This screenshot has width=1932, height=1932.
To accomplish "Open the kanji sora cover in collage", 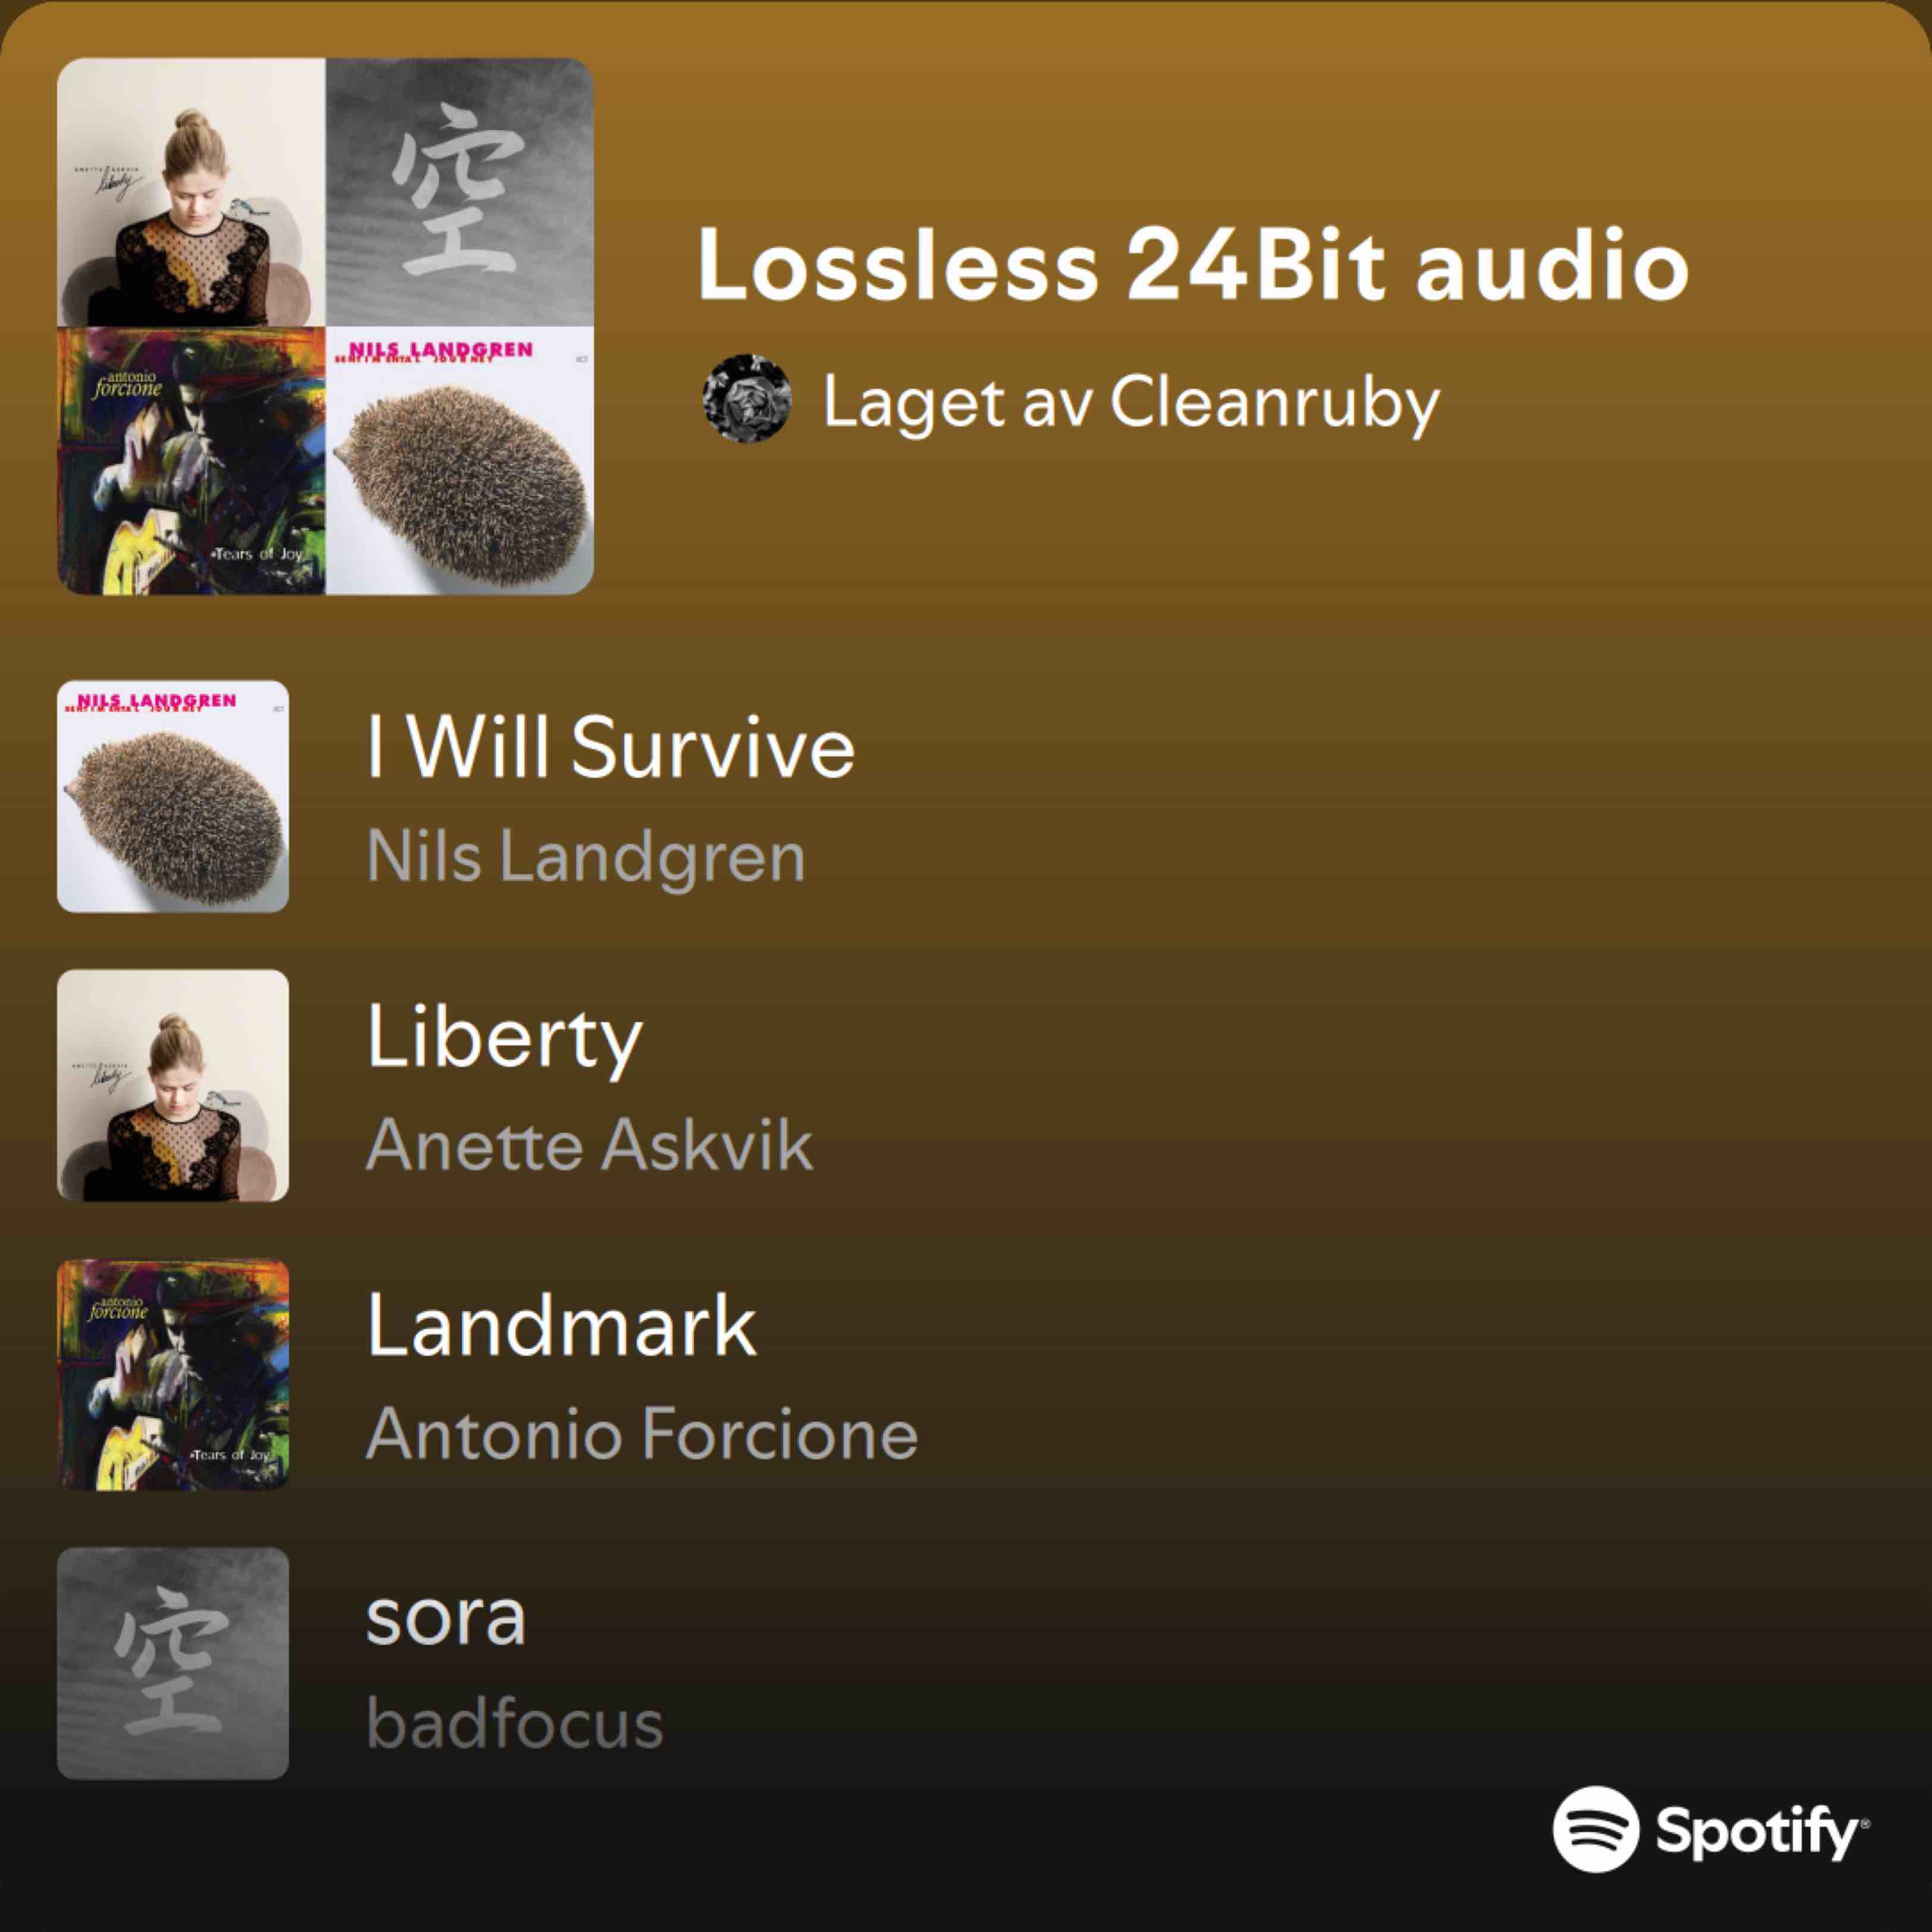I will [x=460, y=192].
